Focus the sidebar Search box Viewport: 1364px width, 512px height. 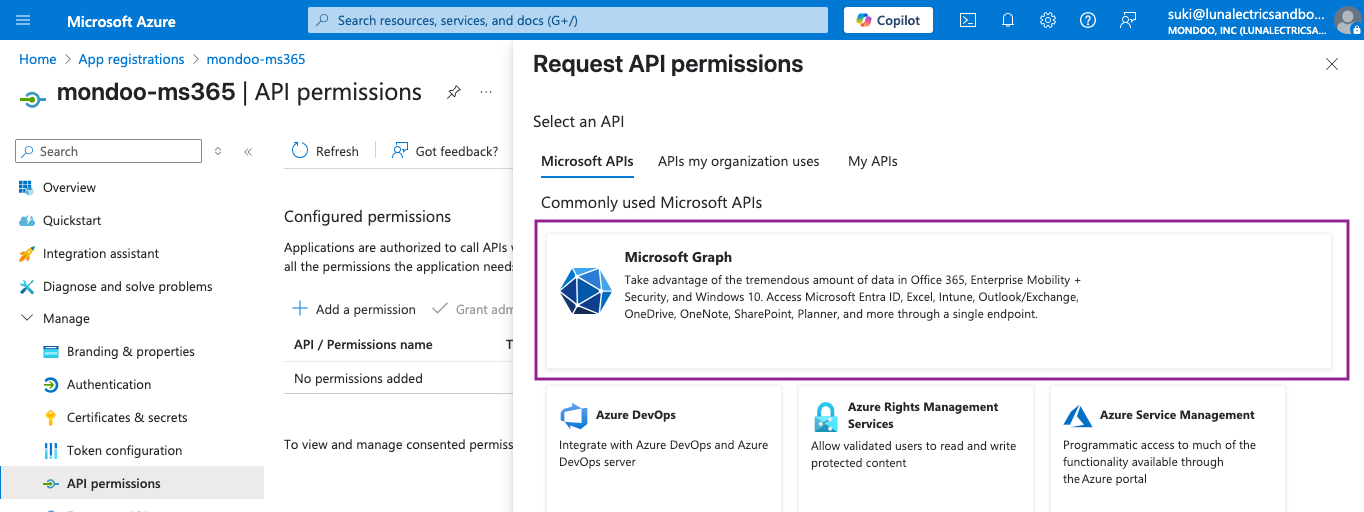coord(109,151)
